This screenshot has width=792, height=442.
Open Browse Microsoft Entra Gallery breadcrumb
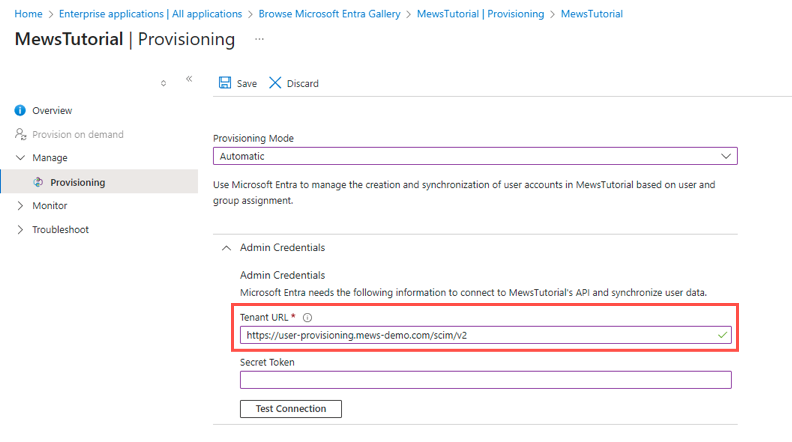(x=329, y=14)
